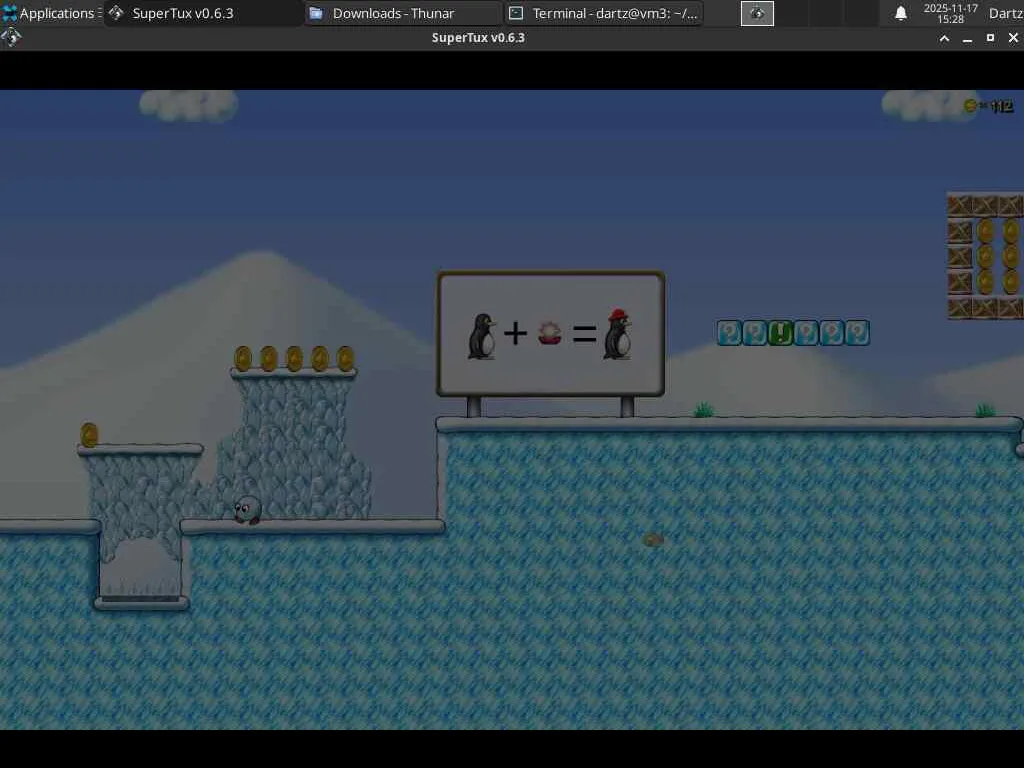Click the red-hat fire Tux on the sign

coord(617,334)
